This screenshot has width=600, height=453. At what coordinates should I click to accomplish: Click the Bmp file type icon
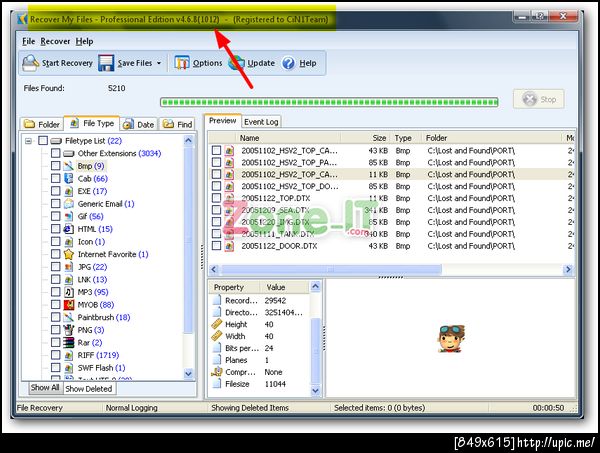coord(68,166)
